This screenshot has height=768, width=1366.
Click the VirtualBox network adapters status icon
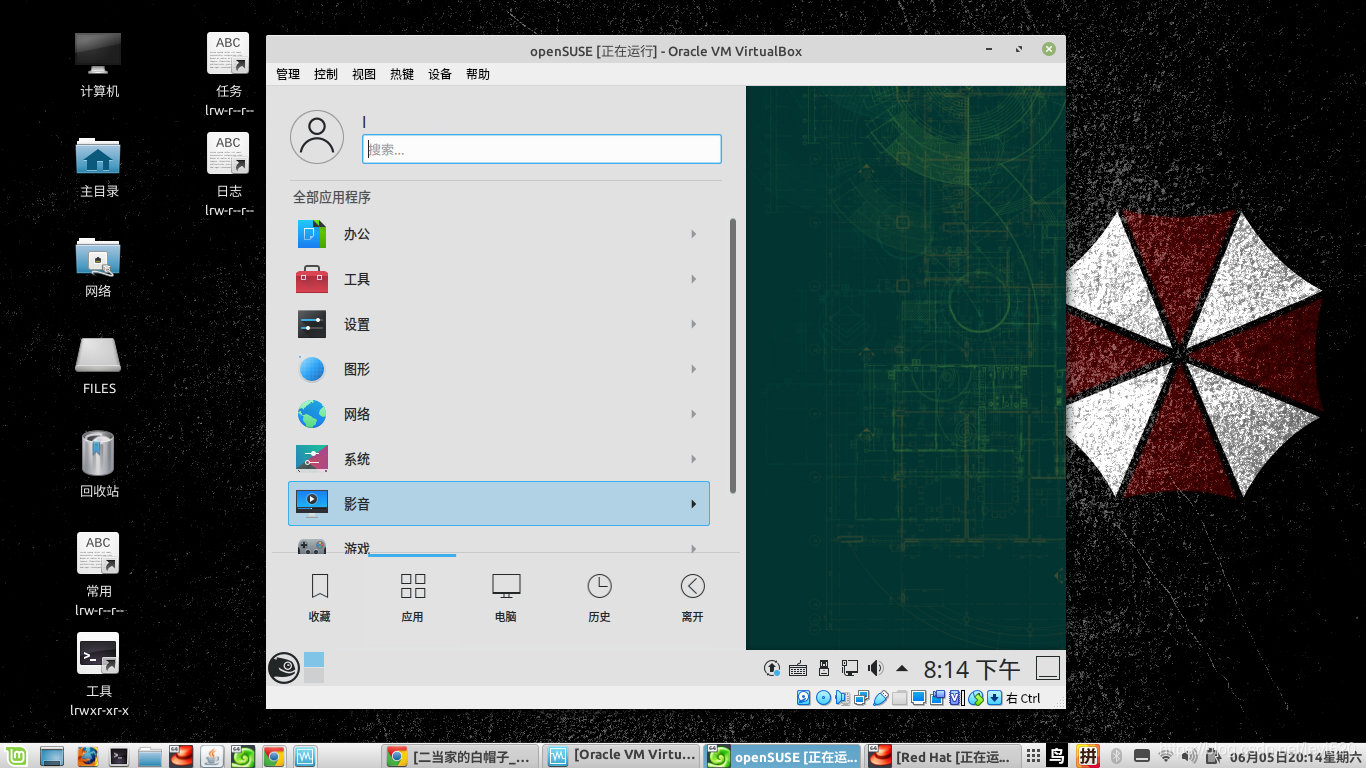point(861,698)
